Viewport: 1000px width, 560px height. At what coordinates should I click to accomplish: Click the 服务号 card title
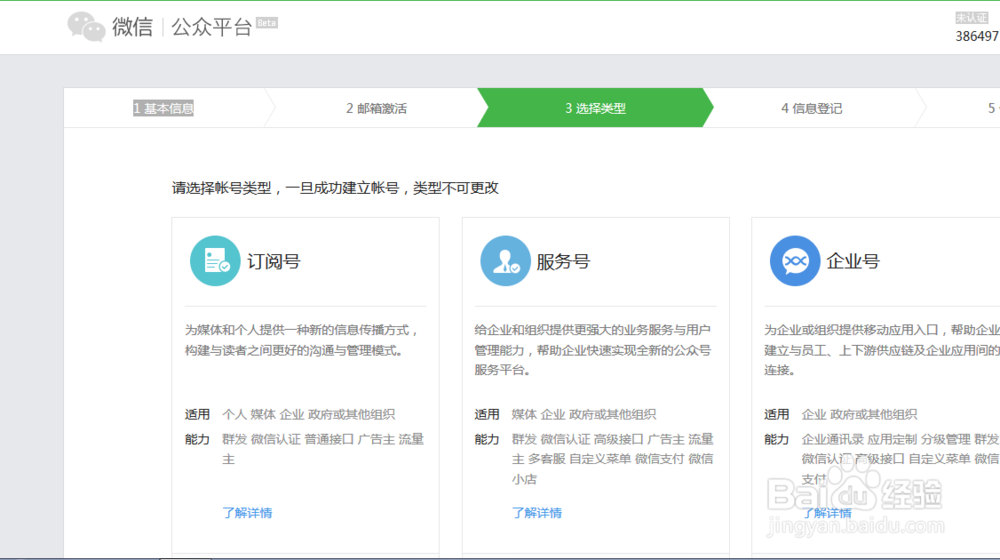[563, 262]
